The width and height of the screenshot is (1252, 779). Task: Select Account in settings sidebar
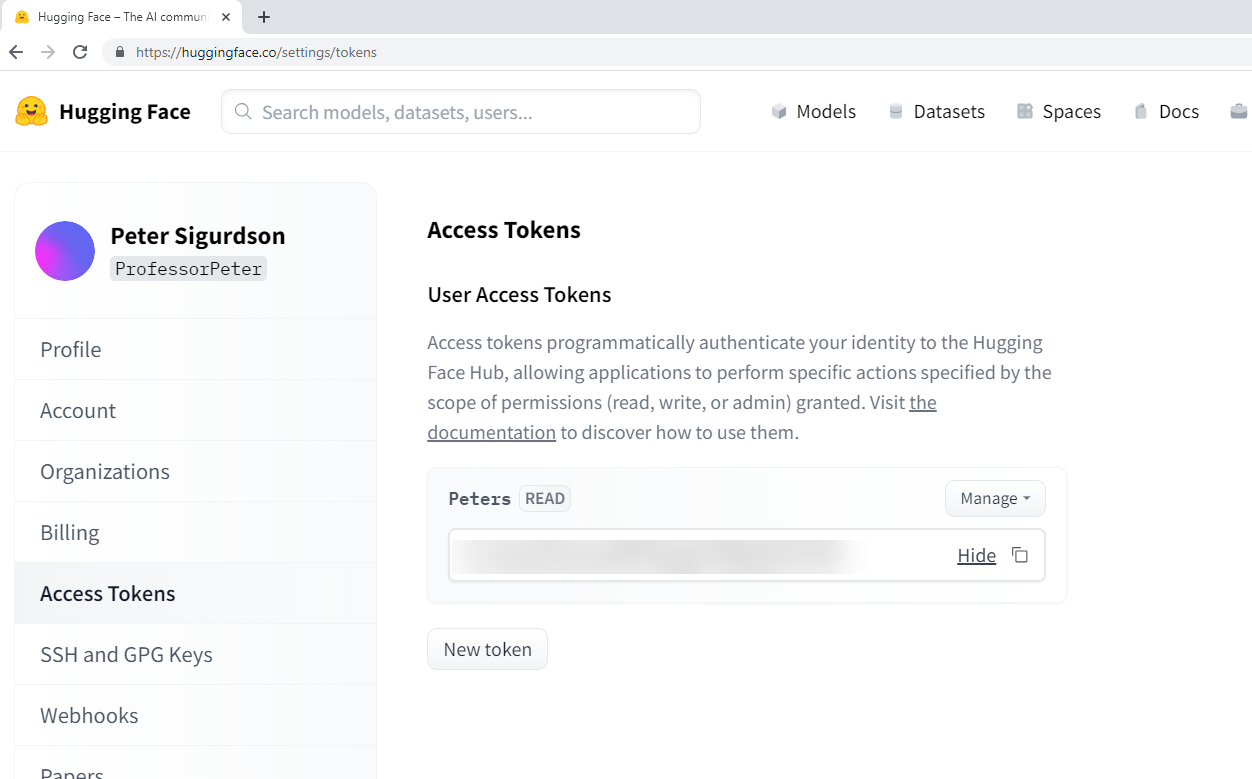click(196, 410)
